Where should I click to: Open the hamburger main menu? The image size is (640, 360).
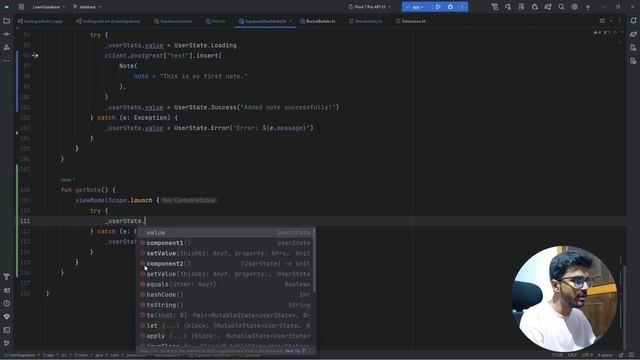click(x=21, y=7)
